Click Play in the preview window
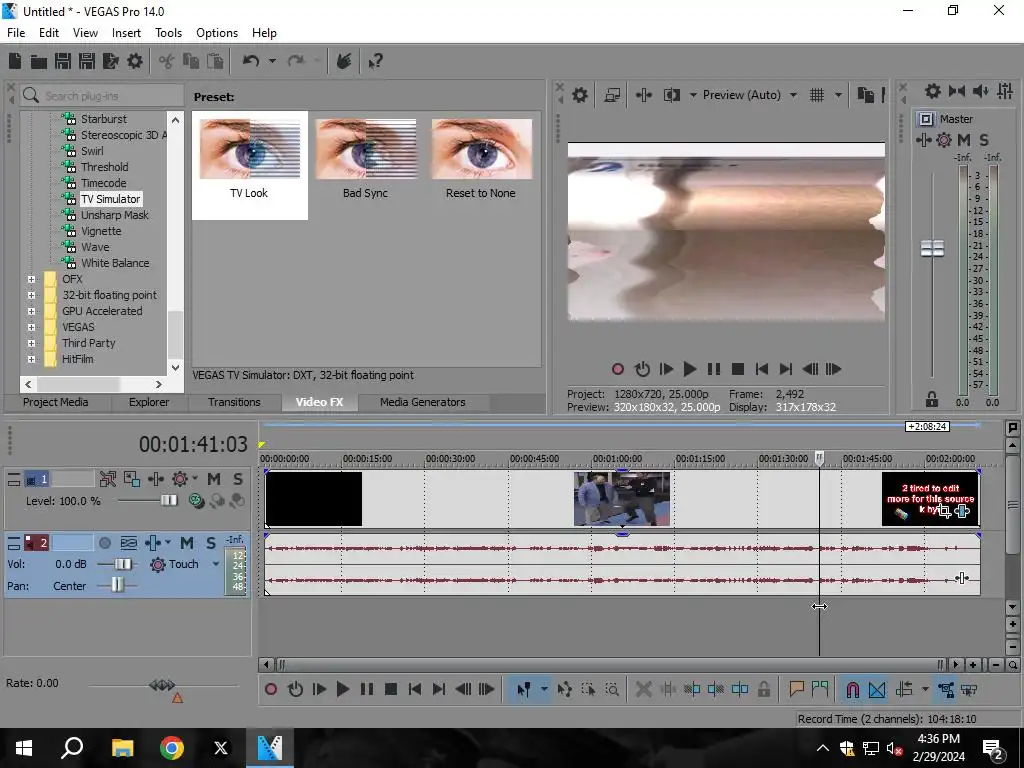 click(x=689, y=369)
